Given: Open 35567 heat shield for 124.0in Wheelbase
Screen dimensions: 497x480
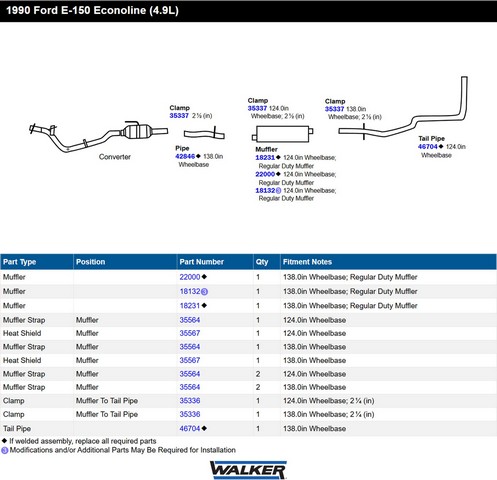Looking at the screenshot, I should click(x=190, y=333).
